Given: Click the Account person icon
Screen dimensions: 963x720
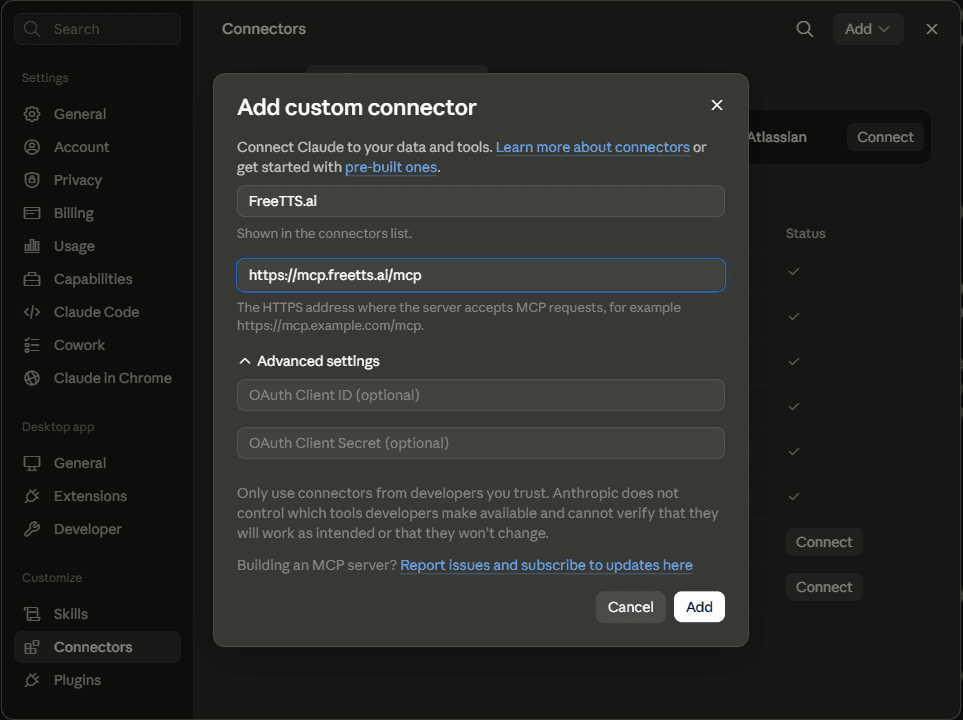Looking at the screenshot, I should [32, 147].
